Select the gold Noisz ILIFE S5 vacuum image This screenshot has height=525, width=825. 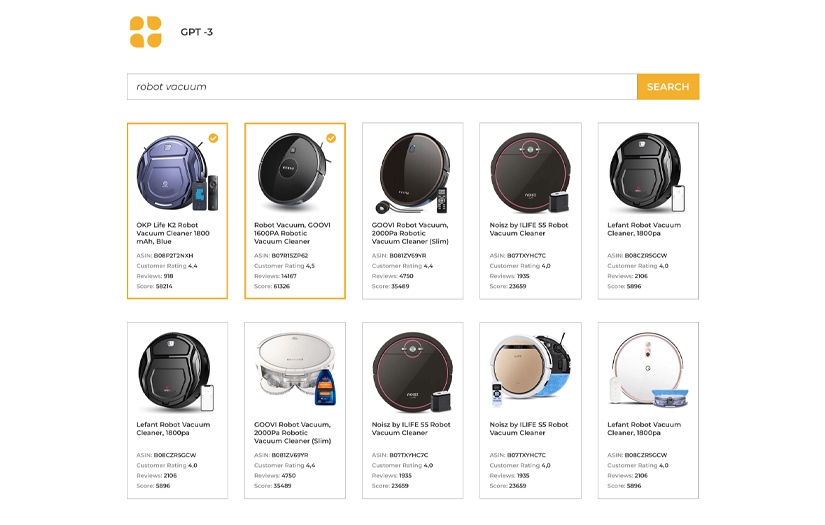tap(529, 371)
